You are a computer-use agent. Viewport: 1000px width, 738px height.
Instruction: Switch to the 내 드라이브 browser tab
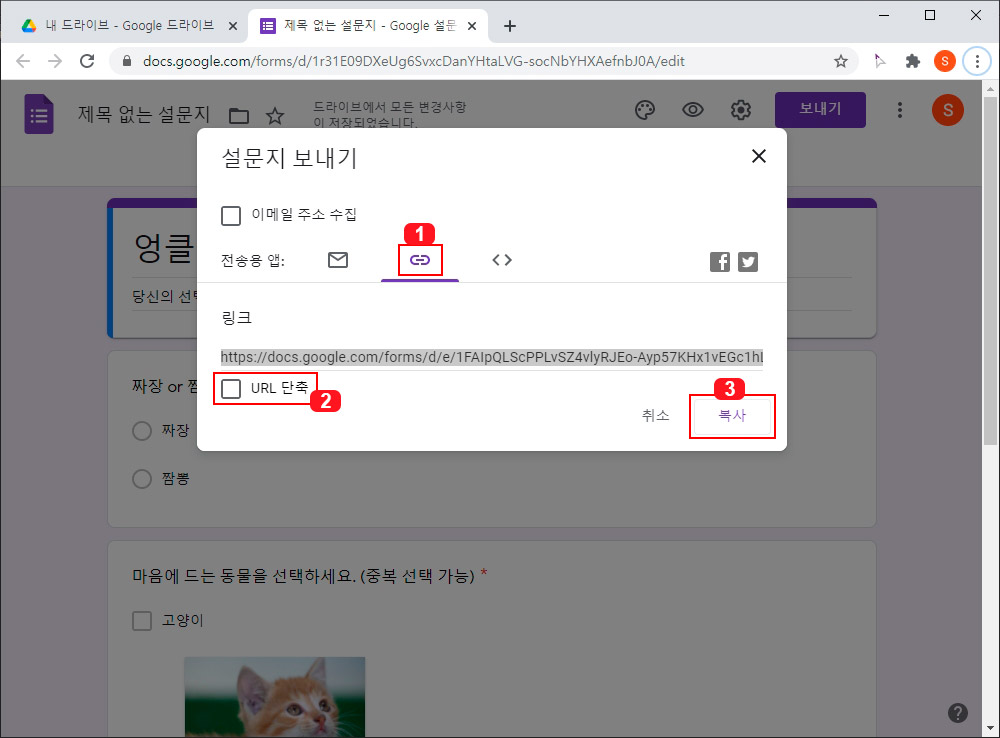click(x=129, y=26)
